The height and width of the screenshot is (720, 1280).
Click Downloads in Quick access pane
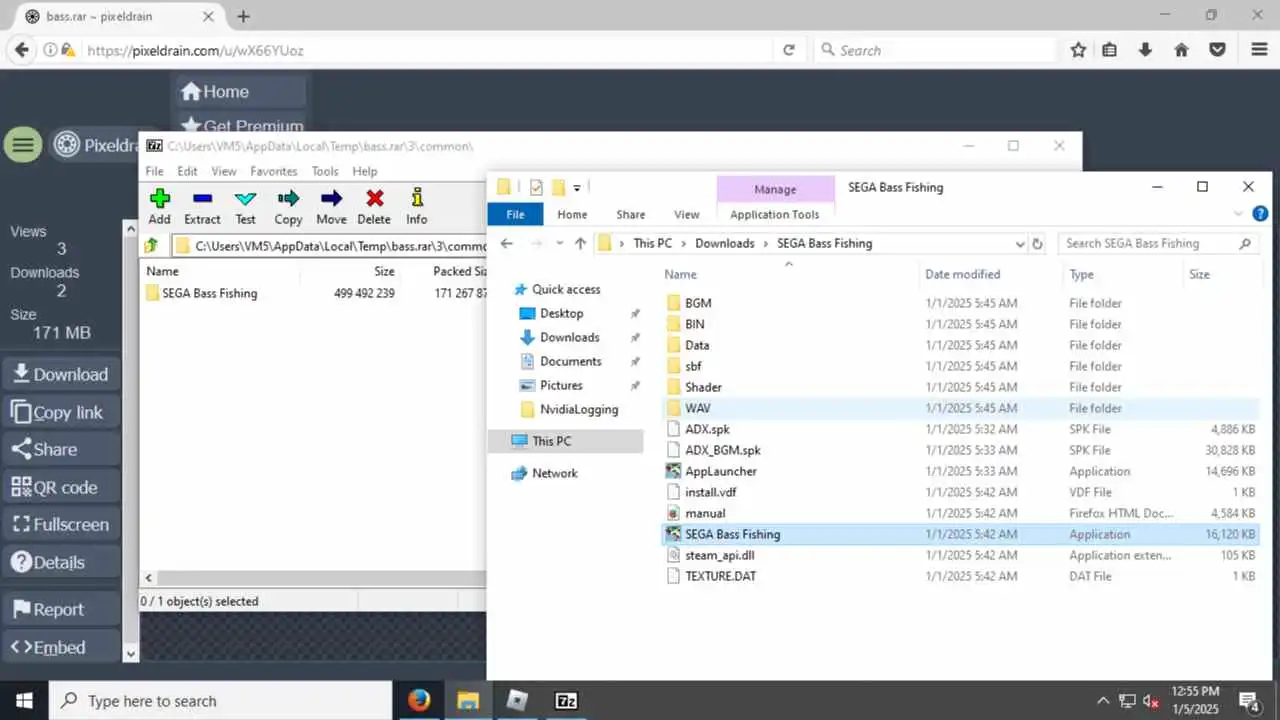569,337
